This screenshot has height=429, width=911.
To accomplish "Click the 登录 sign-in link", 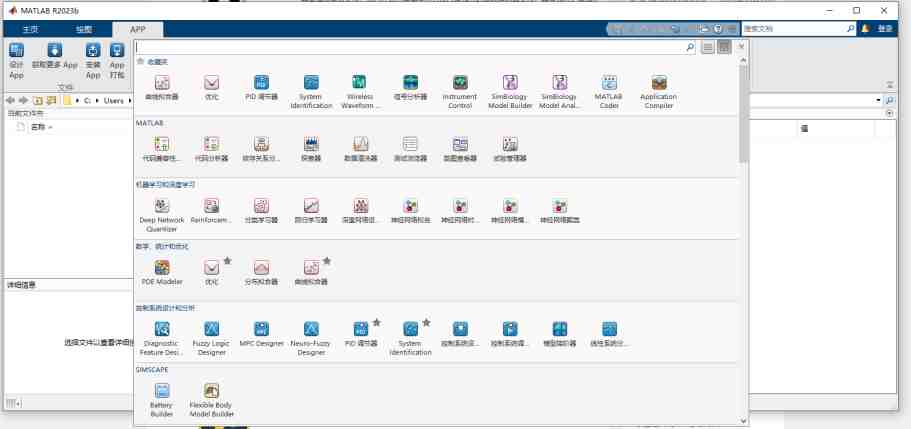I will [884, 29].
